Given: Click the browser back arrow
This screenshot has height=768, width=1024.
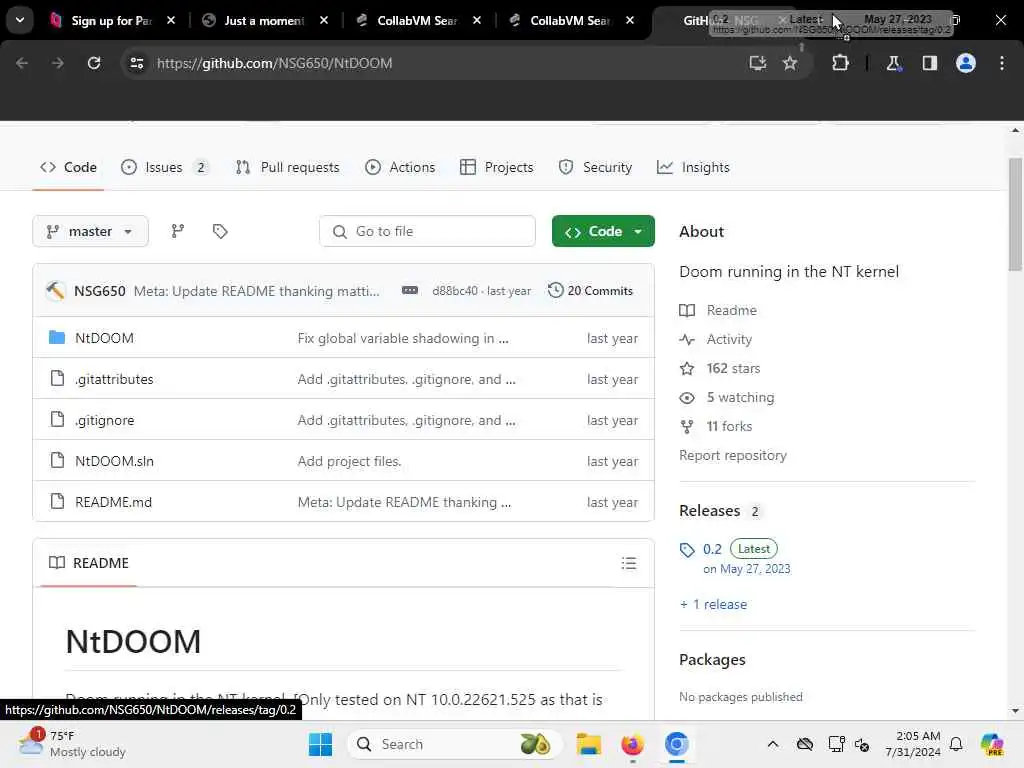Looking at the screenshot, I should coord(22,63).
